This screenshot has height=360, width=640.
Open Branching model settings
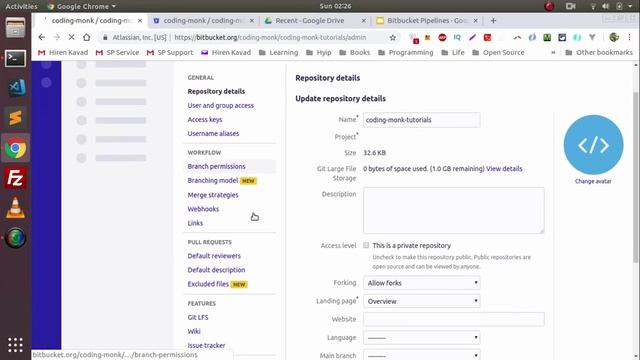click(213, 180)
